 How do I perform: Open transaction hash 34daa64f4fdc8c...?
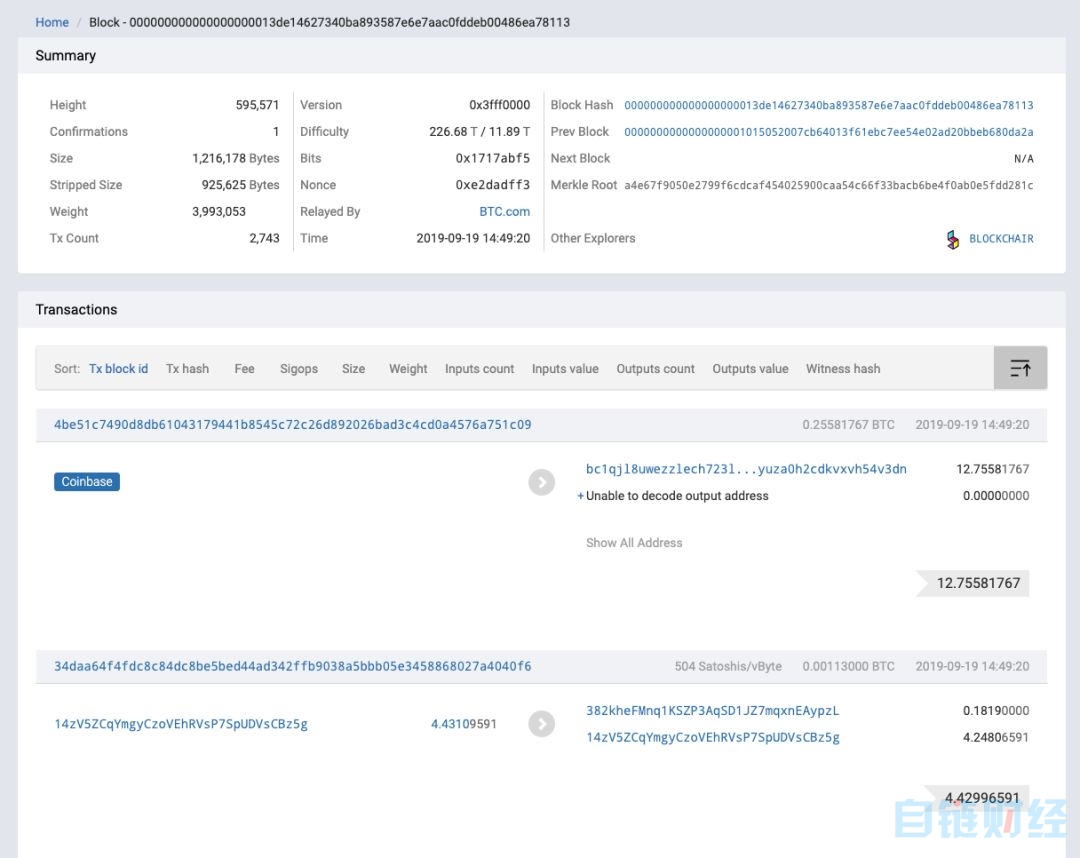tap(293, 667)
